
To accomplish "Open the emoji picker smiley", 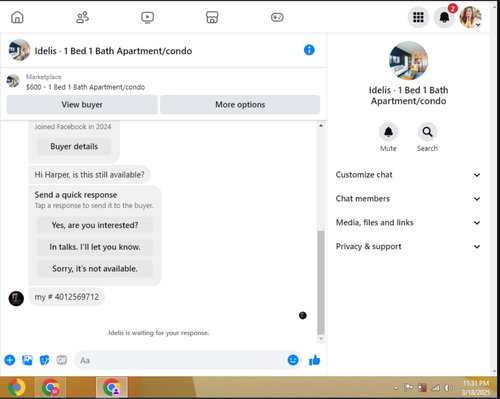I will [293, 360].
